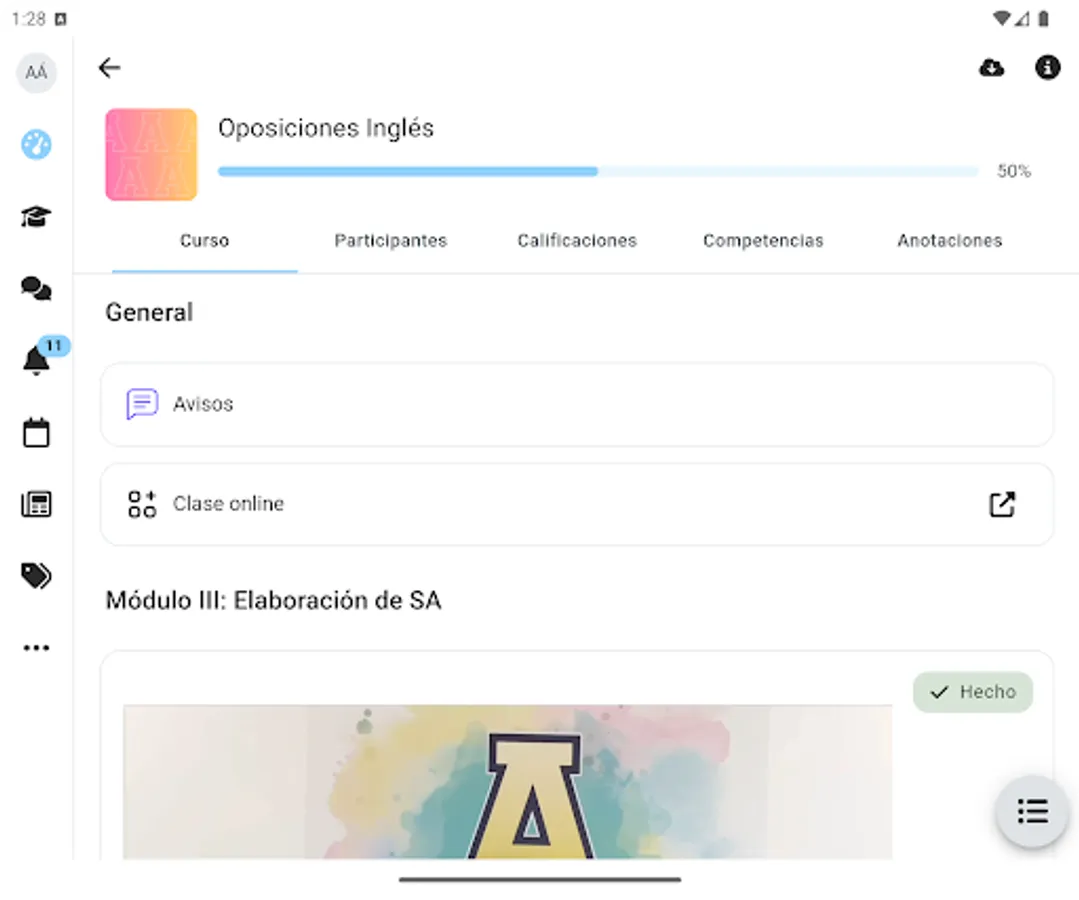Open the Calificaciones tab

point(576,240)
